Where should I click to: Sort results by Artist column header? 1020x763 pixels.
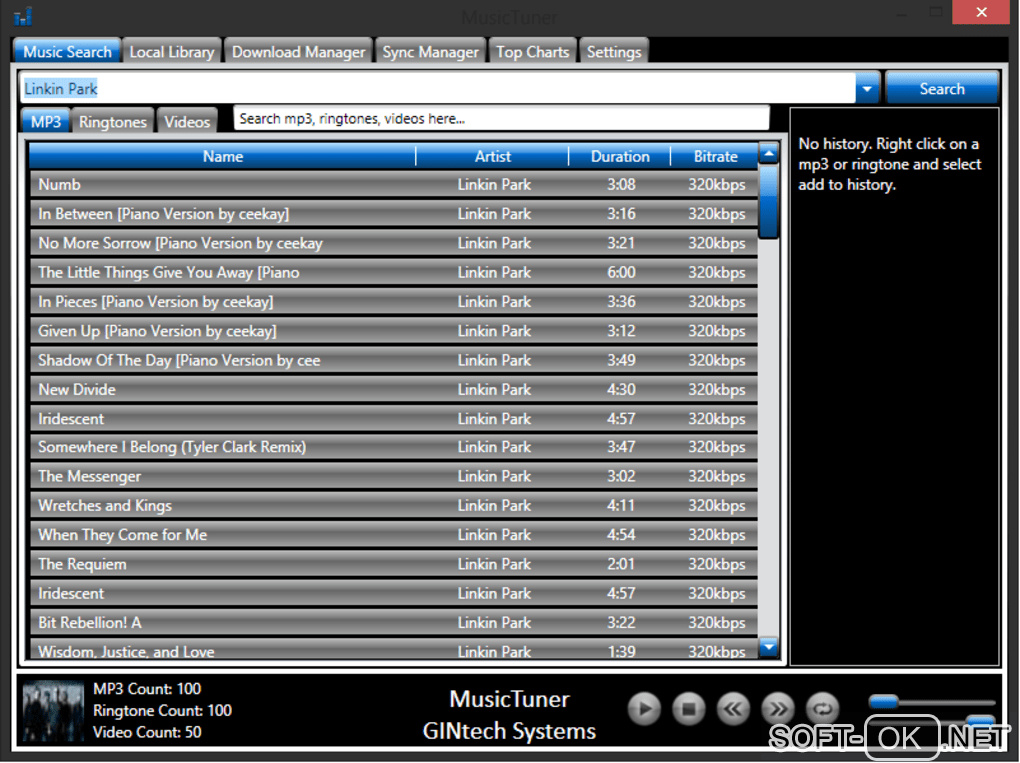coord(492,156)
